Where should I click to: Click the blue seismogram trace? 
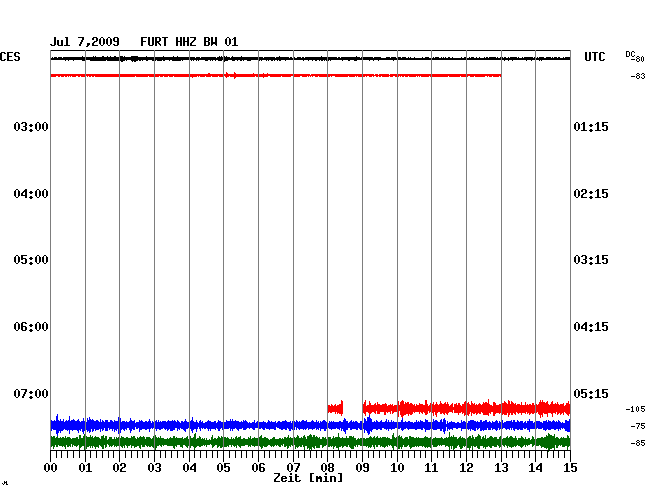point(310,425)
